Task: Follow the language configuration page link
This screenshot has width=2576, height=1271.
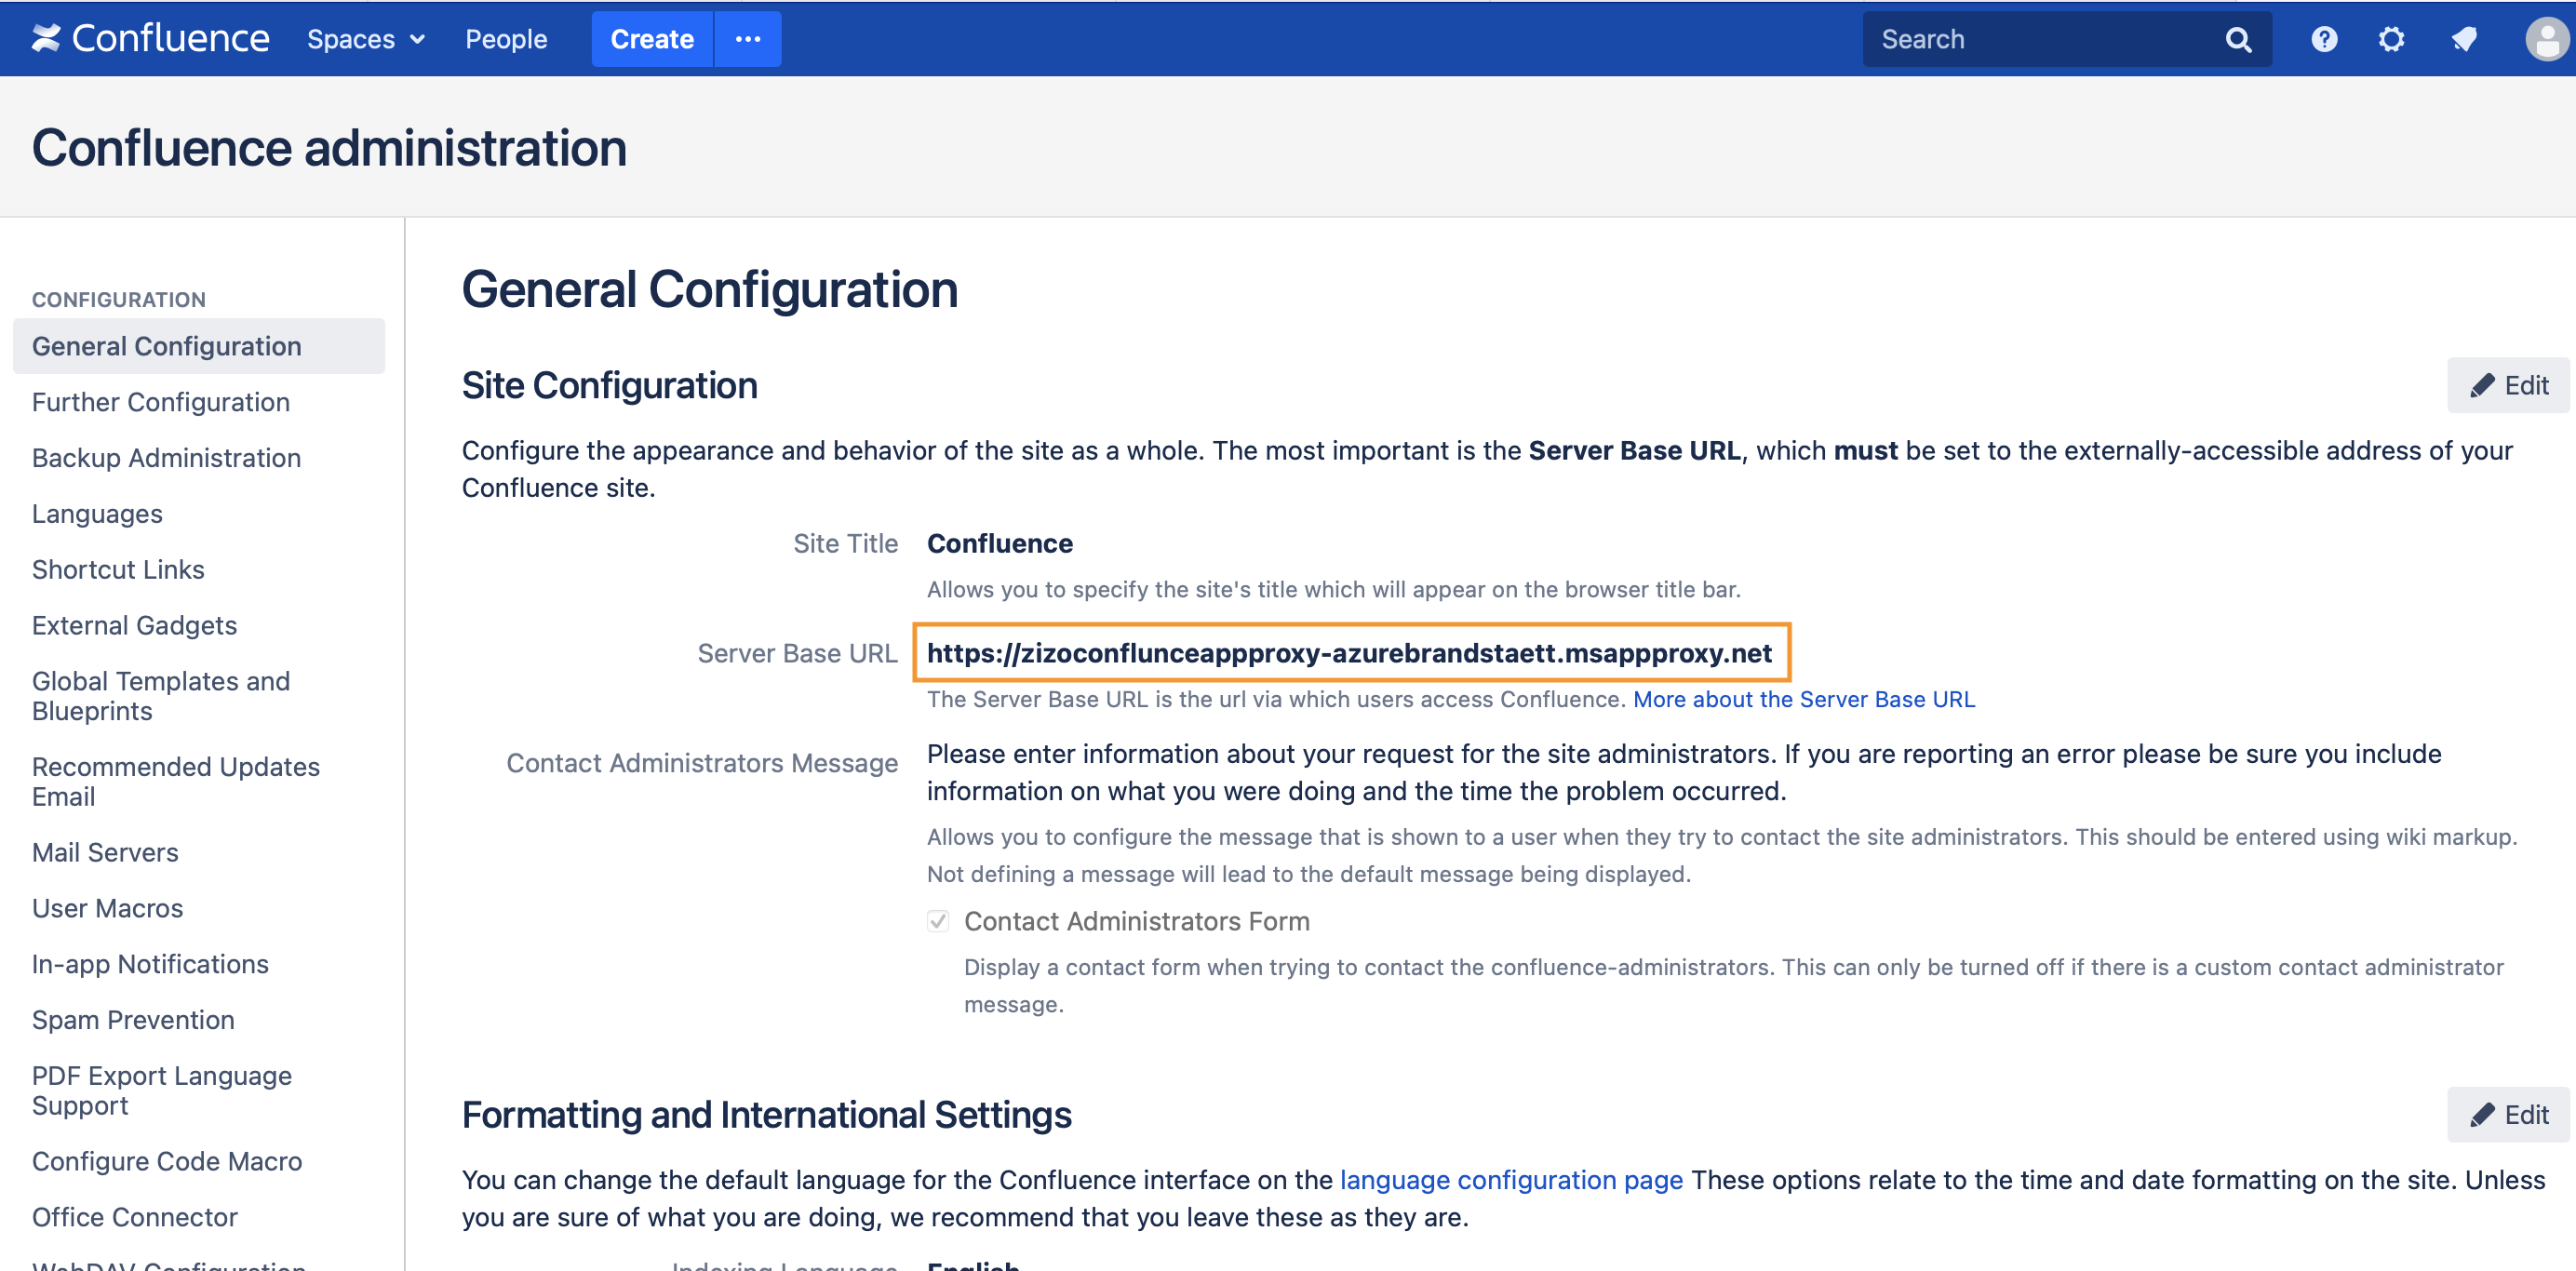Action: click(1510, 1179)
